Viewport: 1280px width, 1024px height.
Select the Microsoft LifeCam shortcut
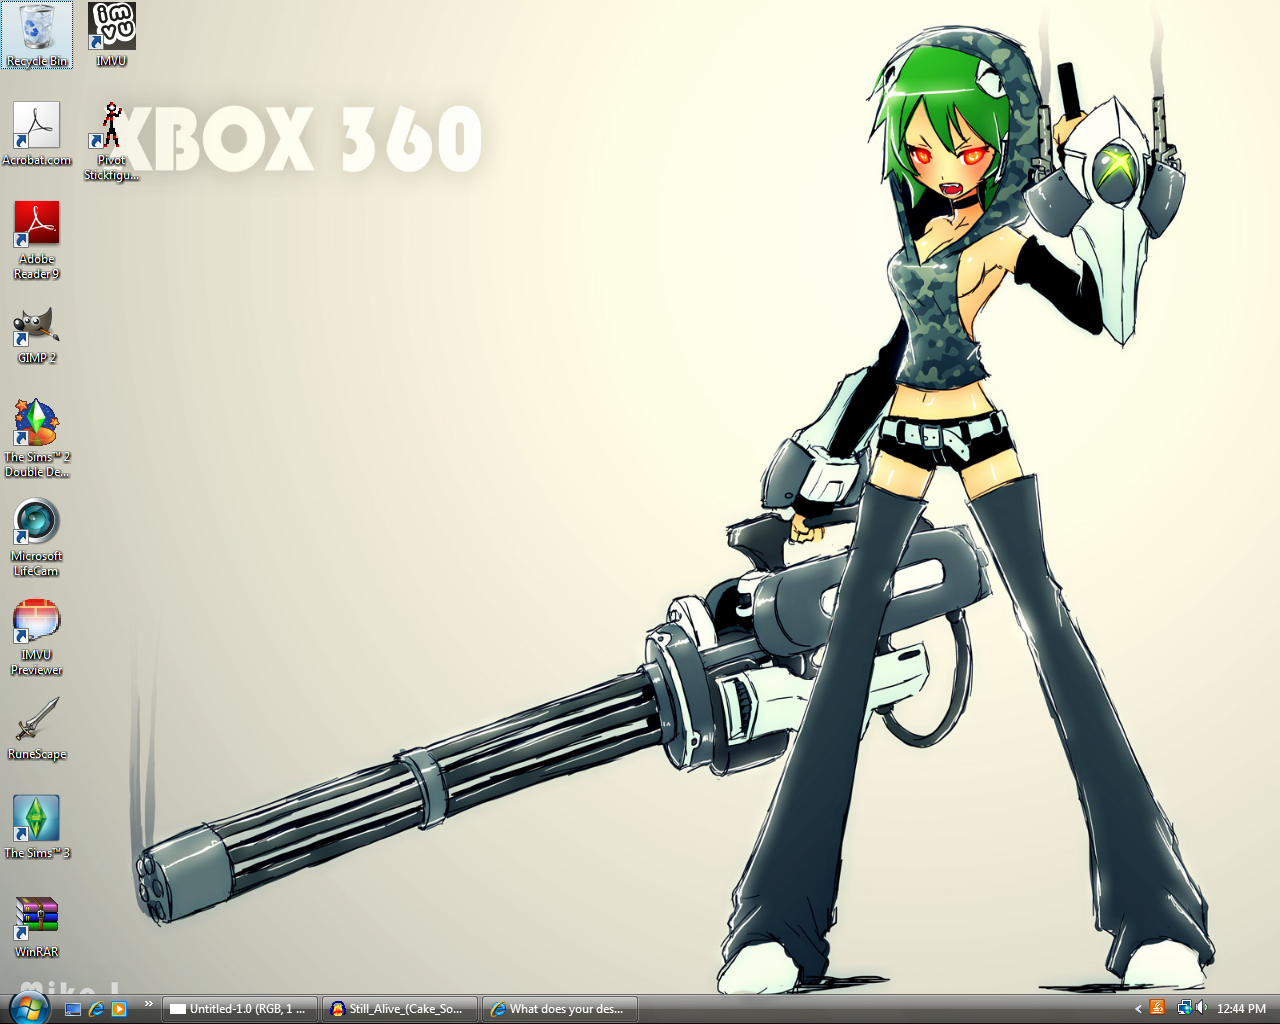37,537
